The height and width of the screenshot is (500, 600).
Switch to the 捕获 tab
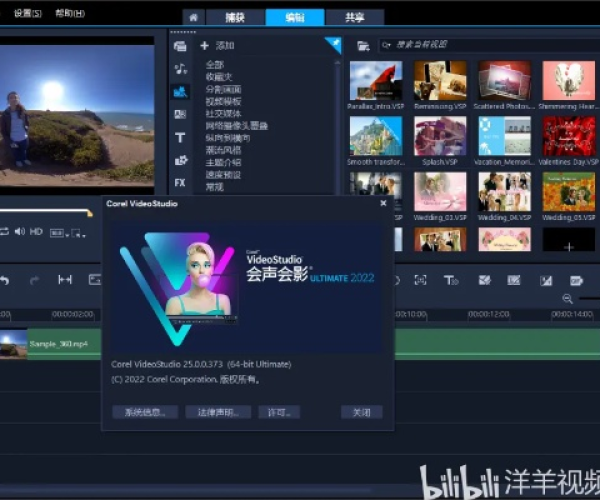click(235, 17)
